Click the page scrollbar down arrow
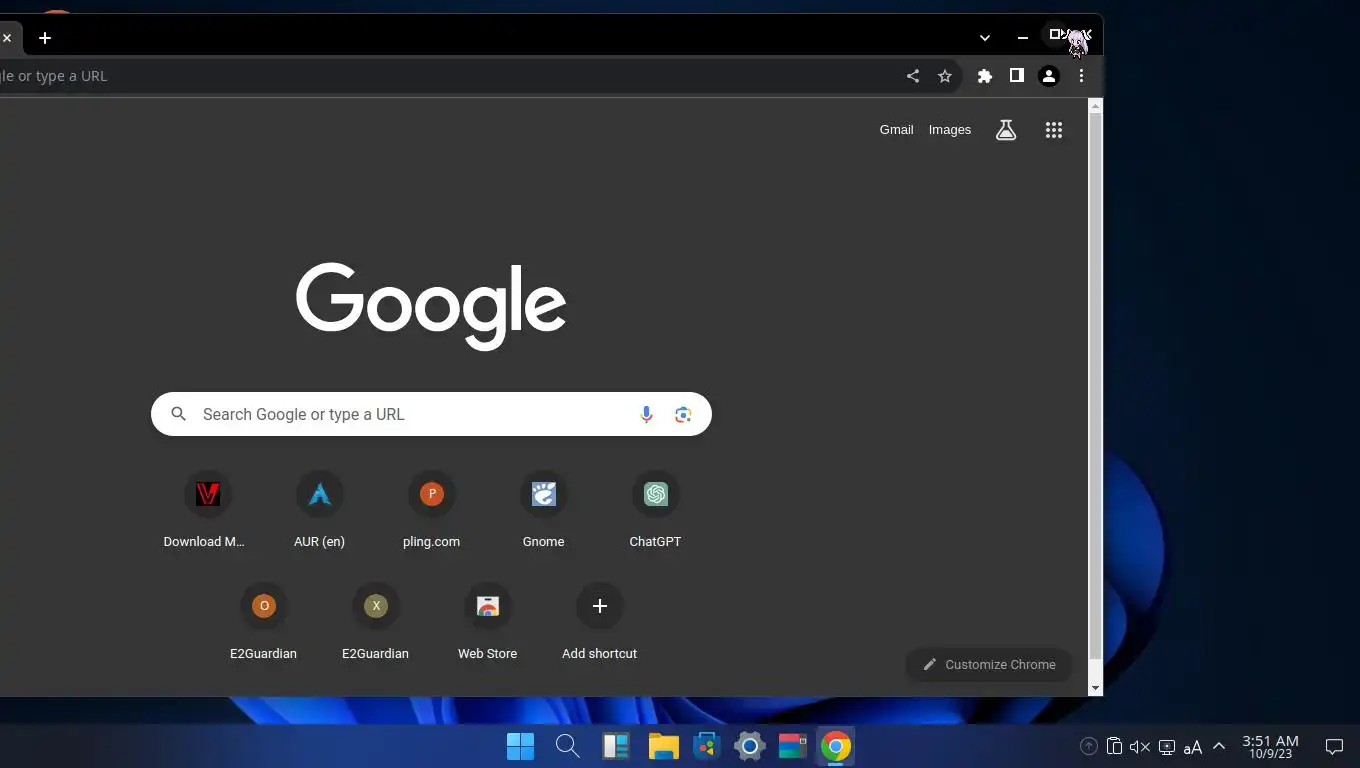 point(1095,688)
